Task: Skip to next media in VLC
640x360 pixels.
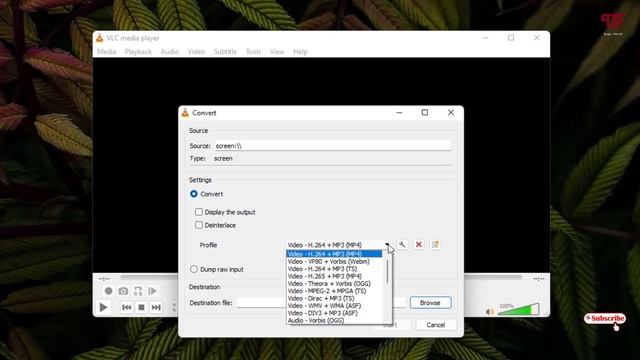Action: pos(156,307)
